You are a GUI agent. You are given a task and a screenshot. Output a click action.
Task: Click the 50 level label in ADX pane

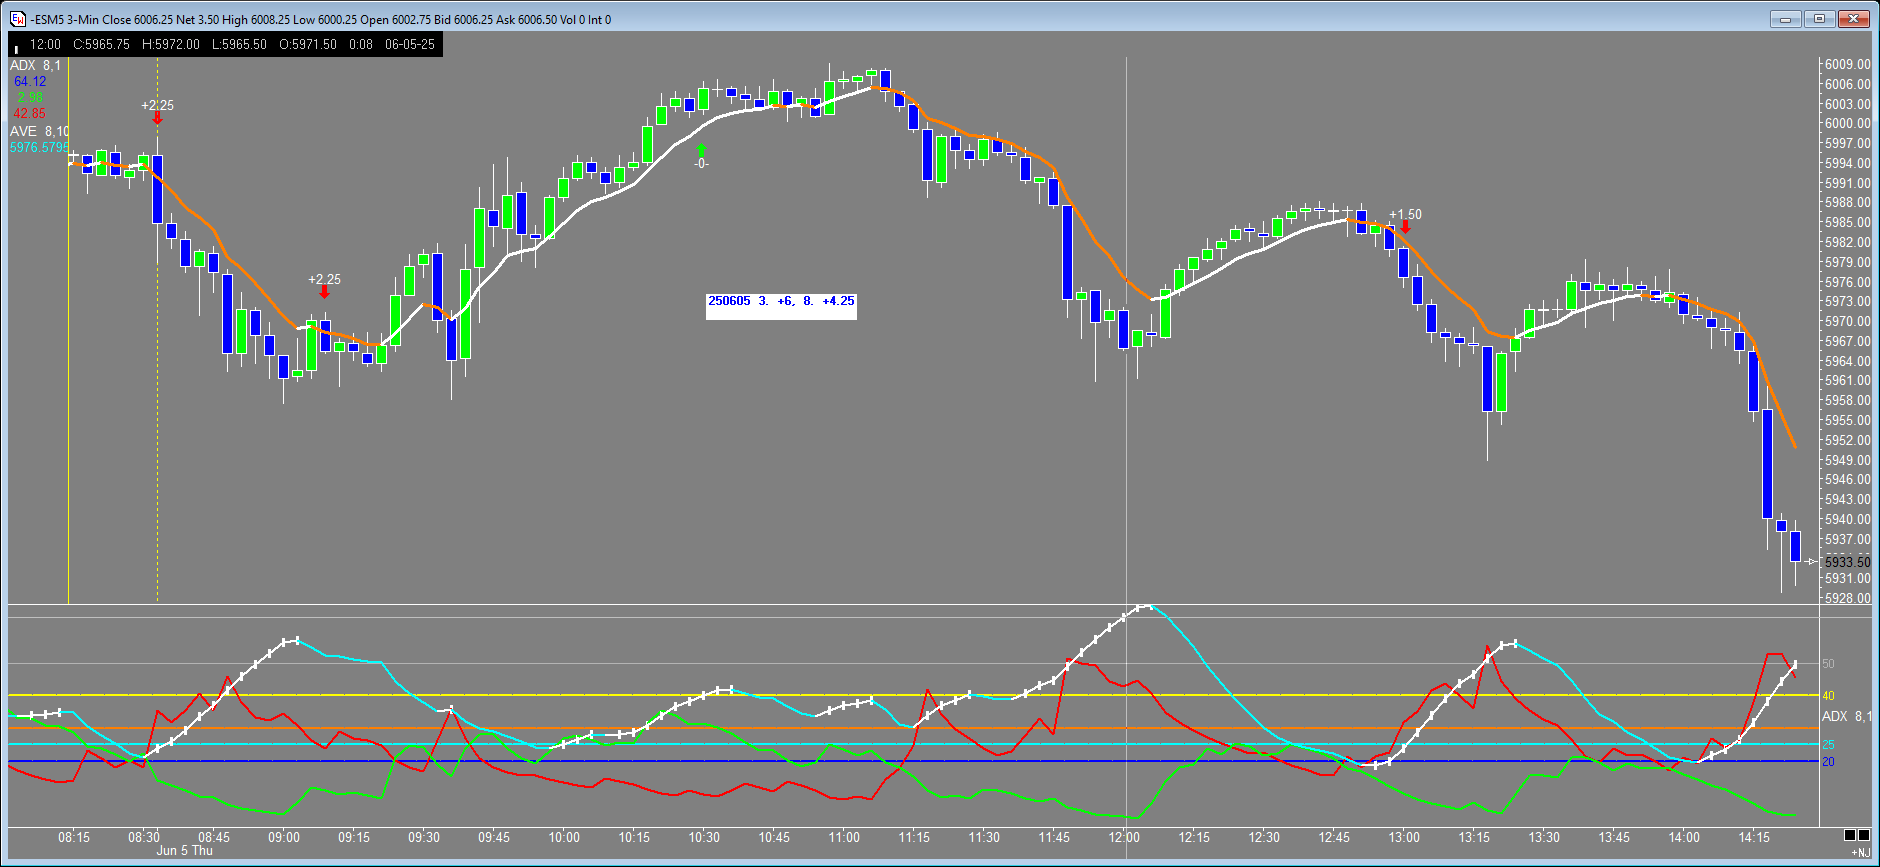pyautogui.click(x=1828, y=663)
